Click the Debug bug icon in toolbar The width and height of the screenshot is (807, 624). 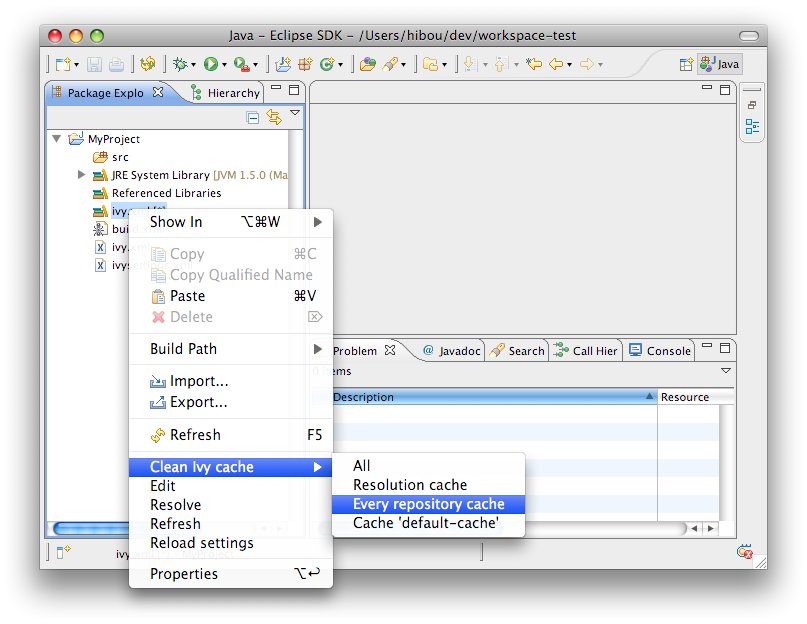click(x=180, y=64)
